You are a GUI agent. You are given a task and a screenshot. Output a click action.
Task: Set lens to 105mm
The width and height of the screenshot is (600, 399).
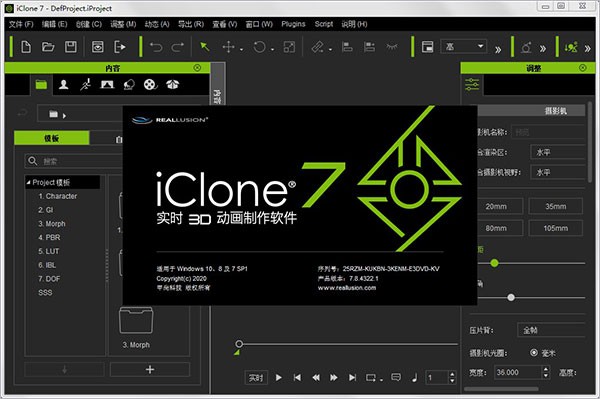[556, 228]
